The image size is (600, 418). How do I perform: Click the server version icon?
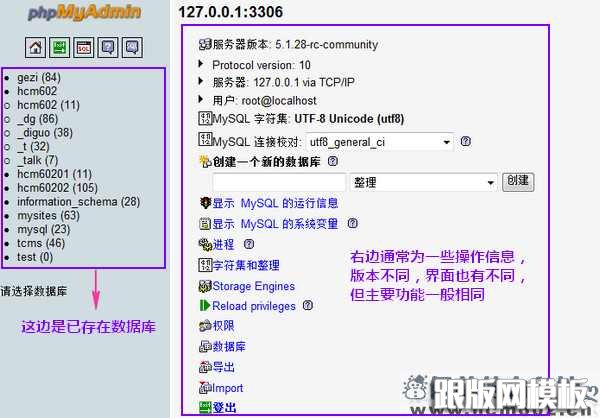205,44
